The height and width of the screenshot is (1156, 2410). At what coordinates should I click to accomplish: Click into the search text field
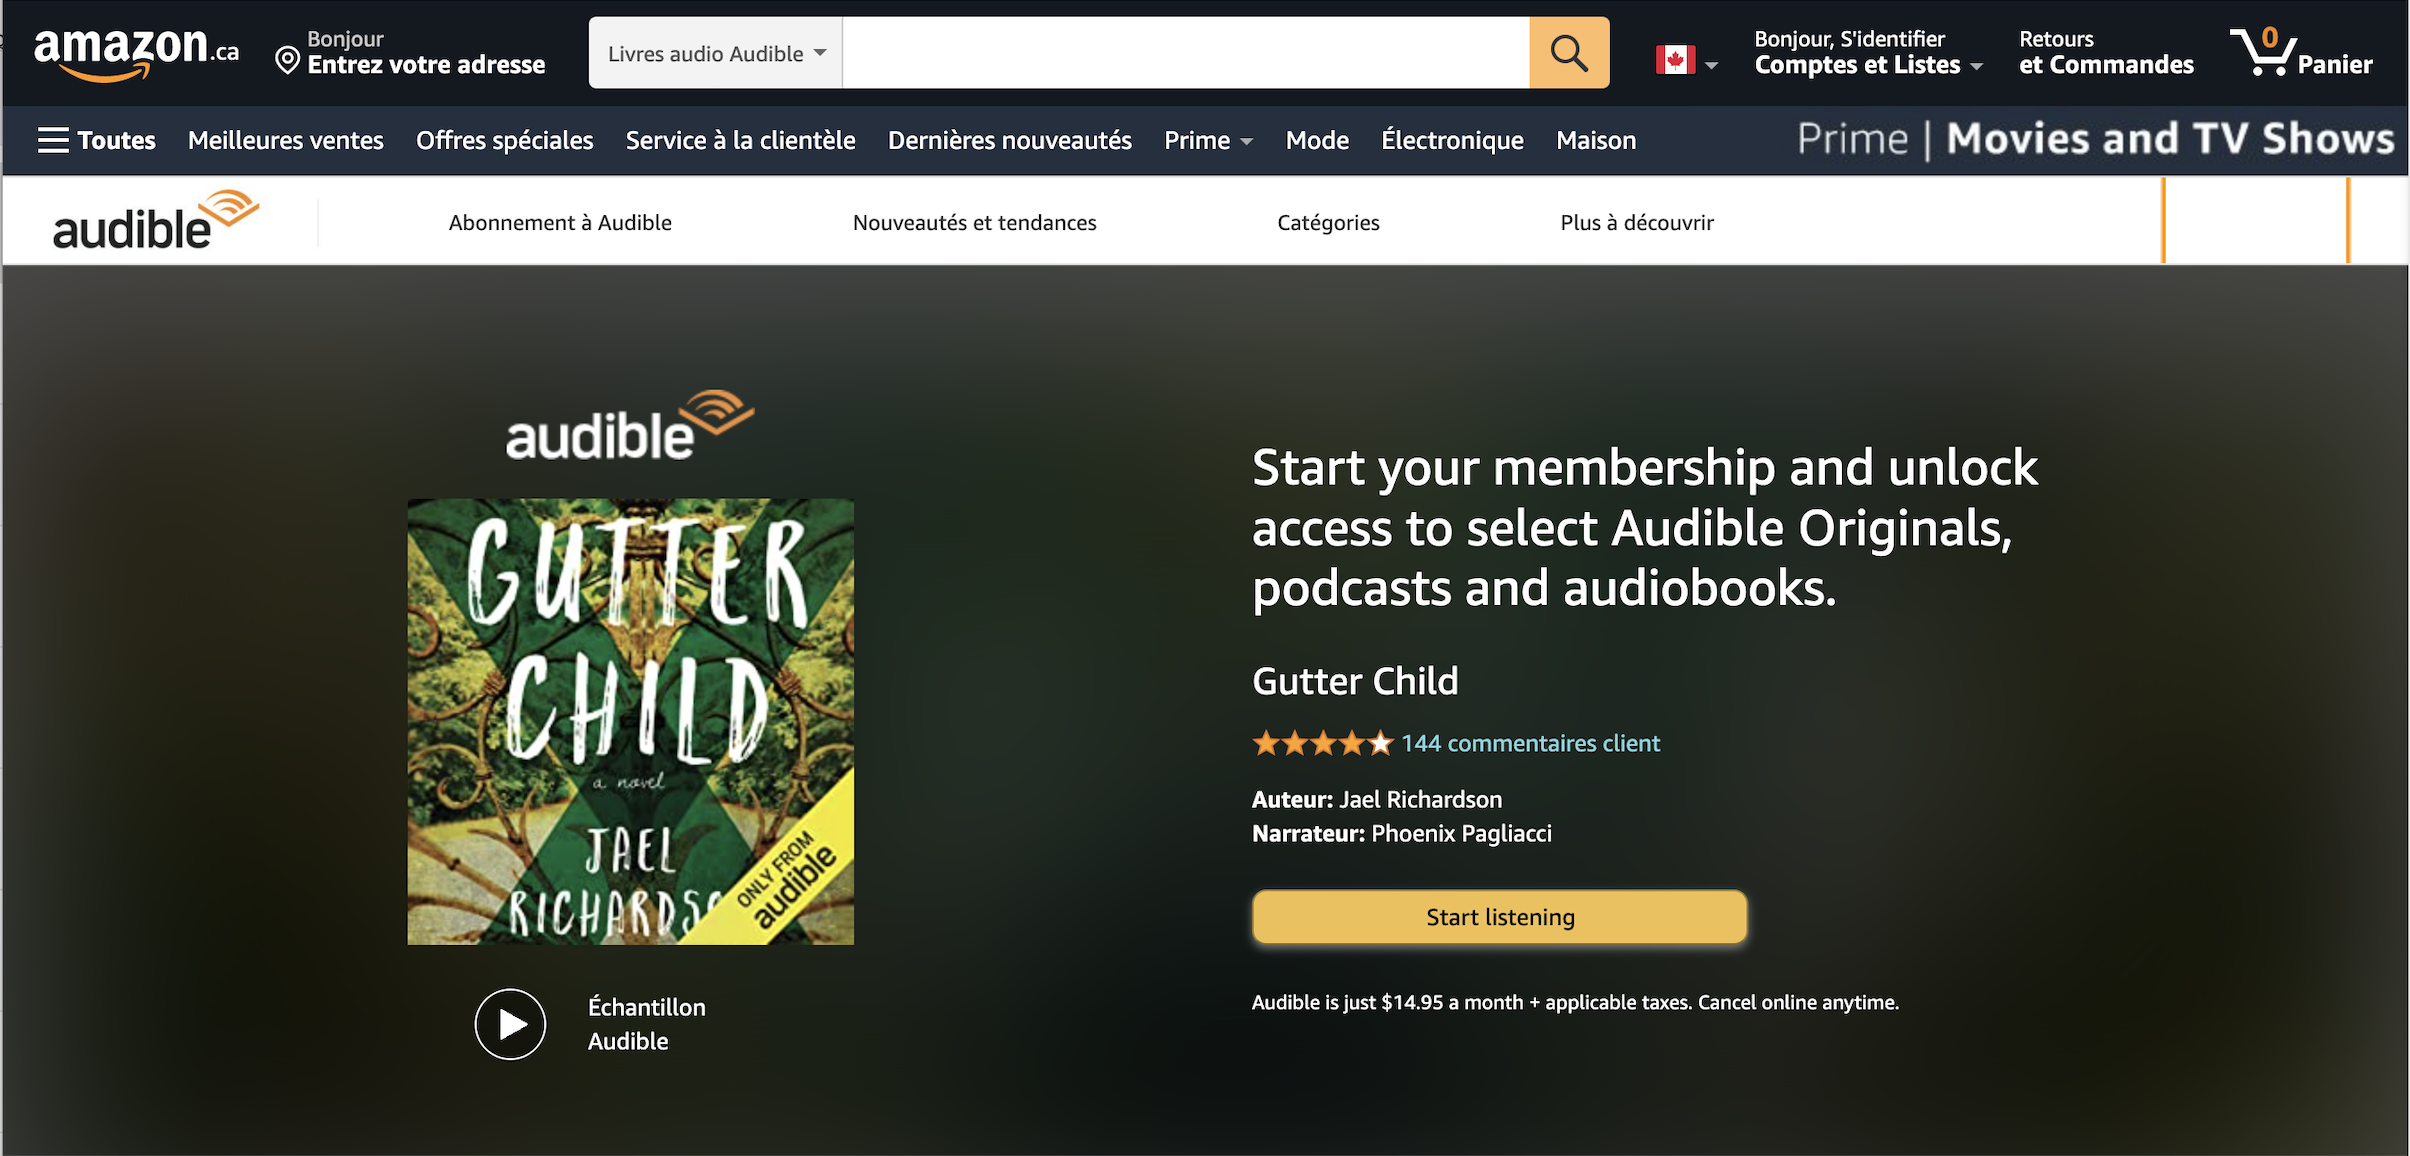[x=1185, y=53]
